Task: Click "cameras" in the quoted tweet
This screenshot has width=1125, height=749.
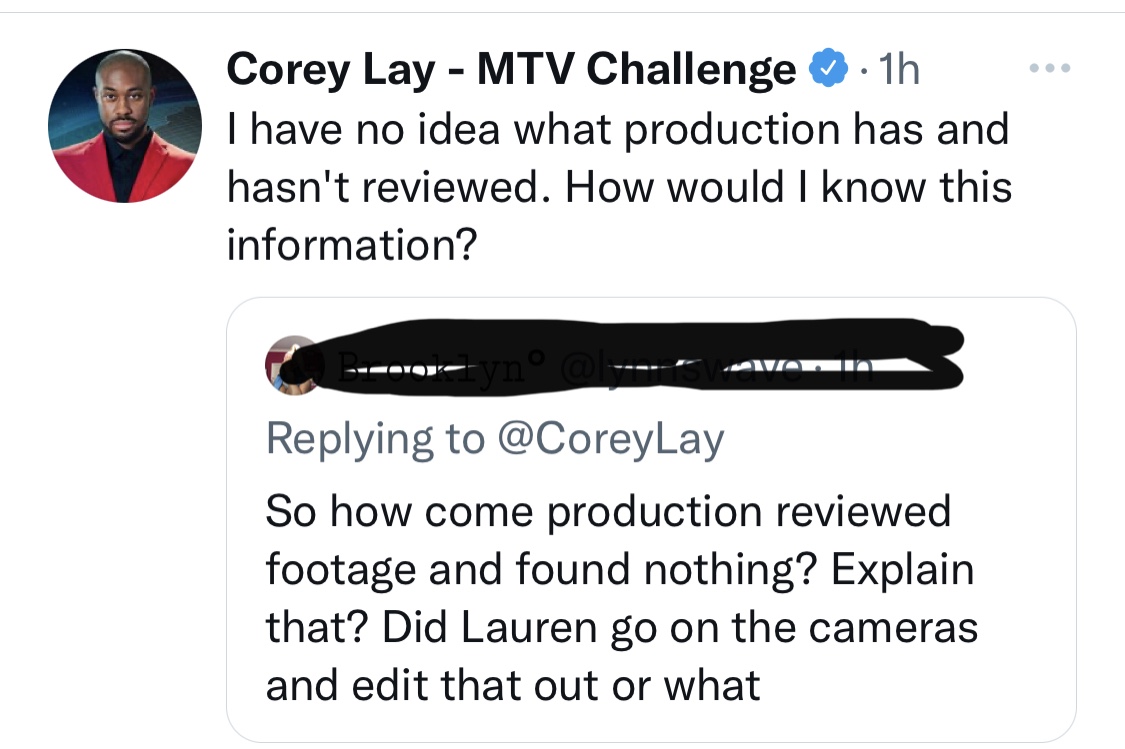Action: [x=892, y=628]
